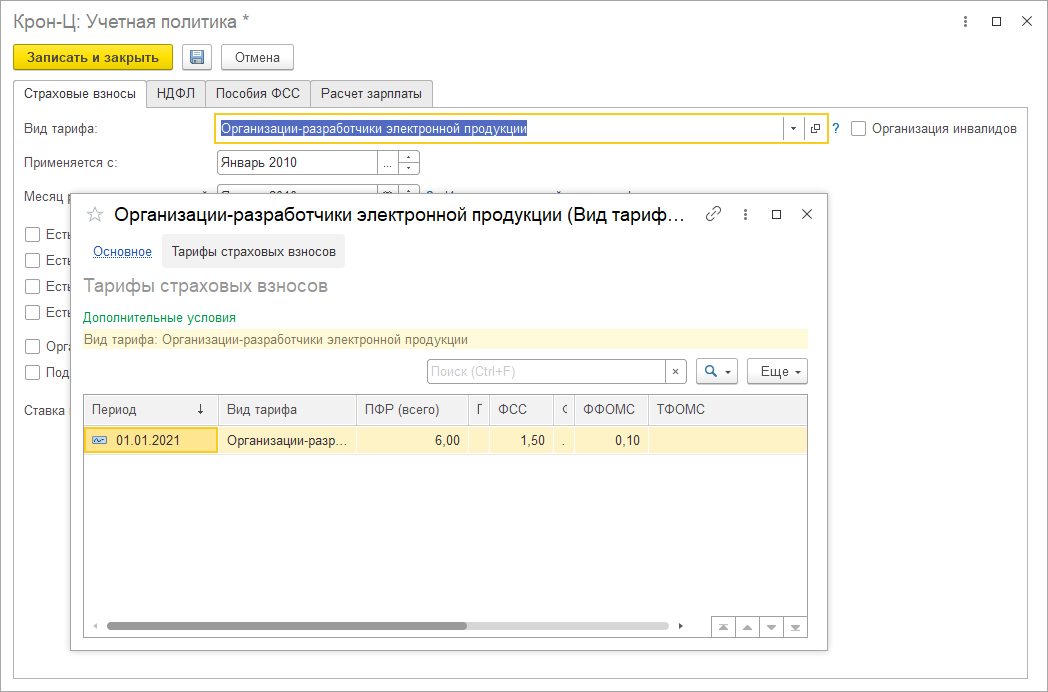Click the Отмена button
Viewport: 1048px width, 692px height.
tap(257, 57)
